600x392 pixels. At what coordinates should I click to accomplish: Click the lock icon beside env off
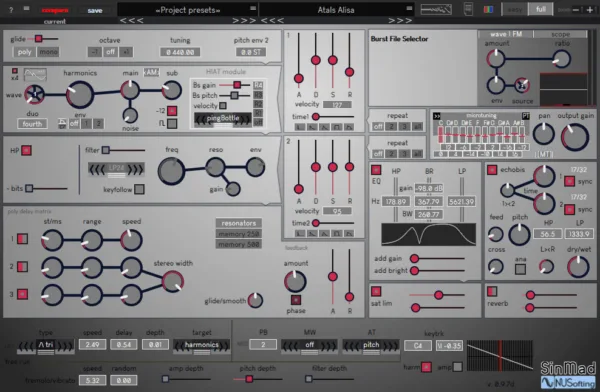point(62,124)
